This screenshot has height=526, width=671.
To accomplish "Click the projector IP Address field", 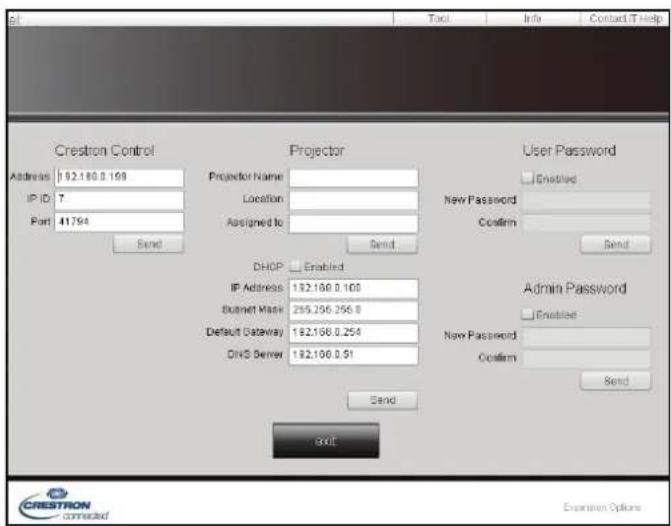I will point(353,288).
